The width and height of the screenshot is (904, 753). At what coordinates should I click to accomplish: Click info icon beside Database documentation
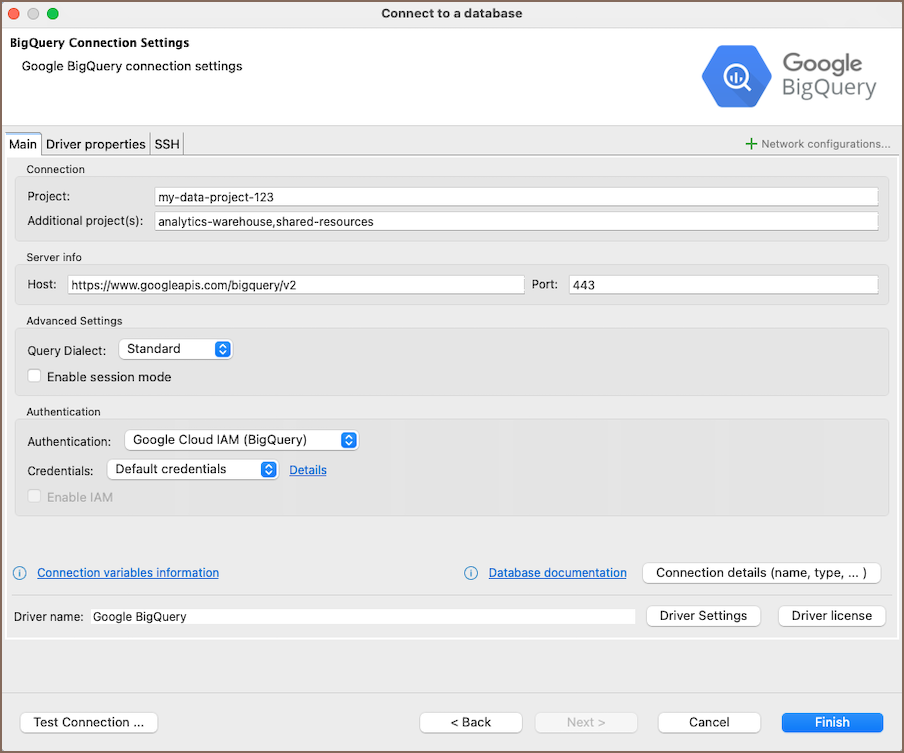click(x=471, y=573)
